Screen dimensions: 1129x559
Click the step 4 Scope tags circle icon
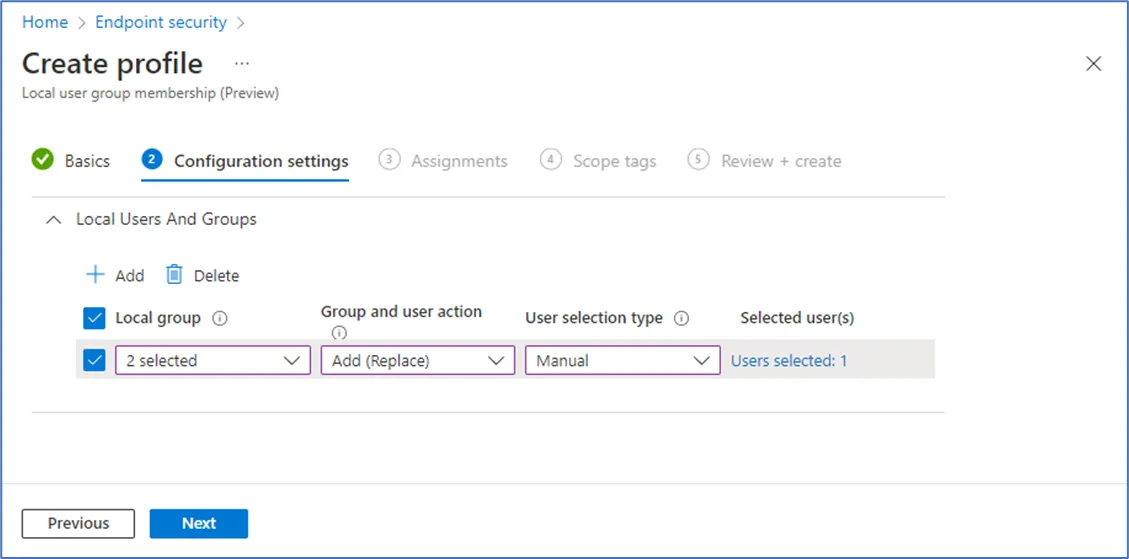pyautogui.click(x=550, y=160)
